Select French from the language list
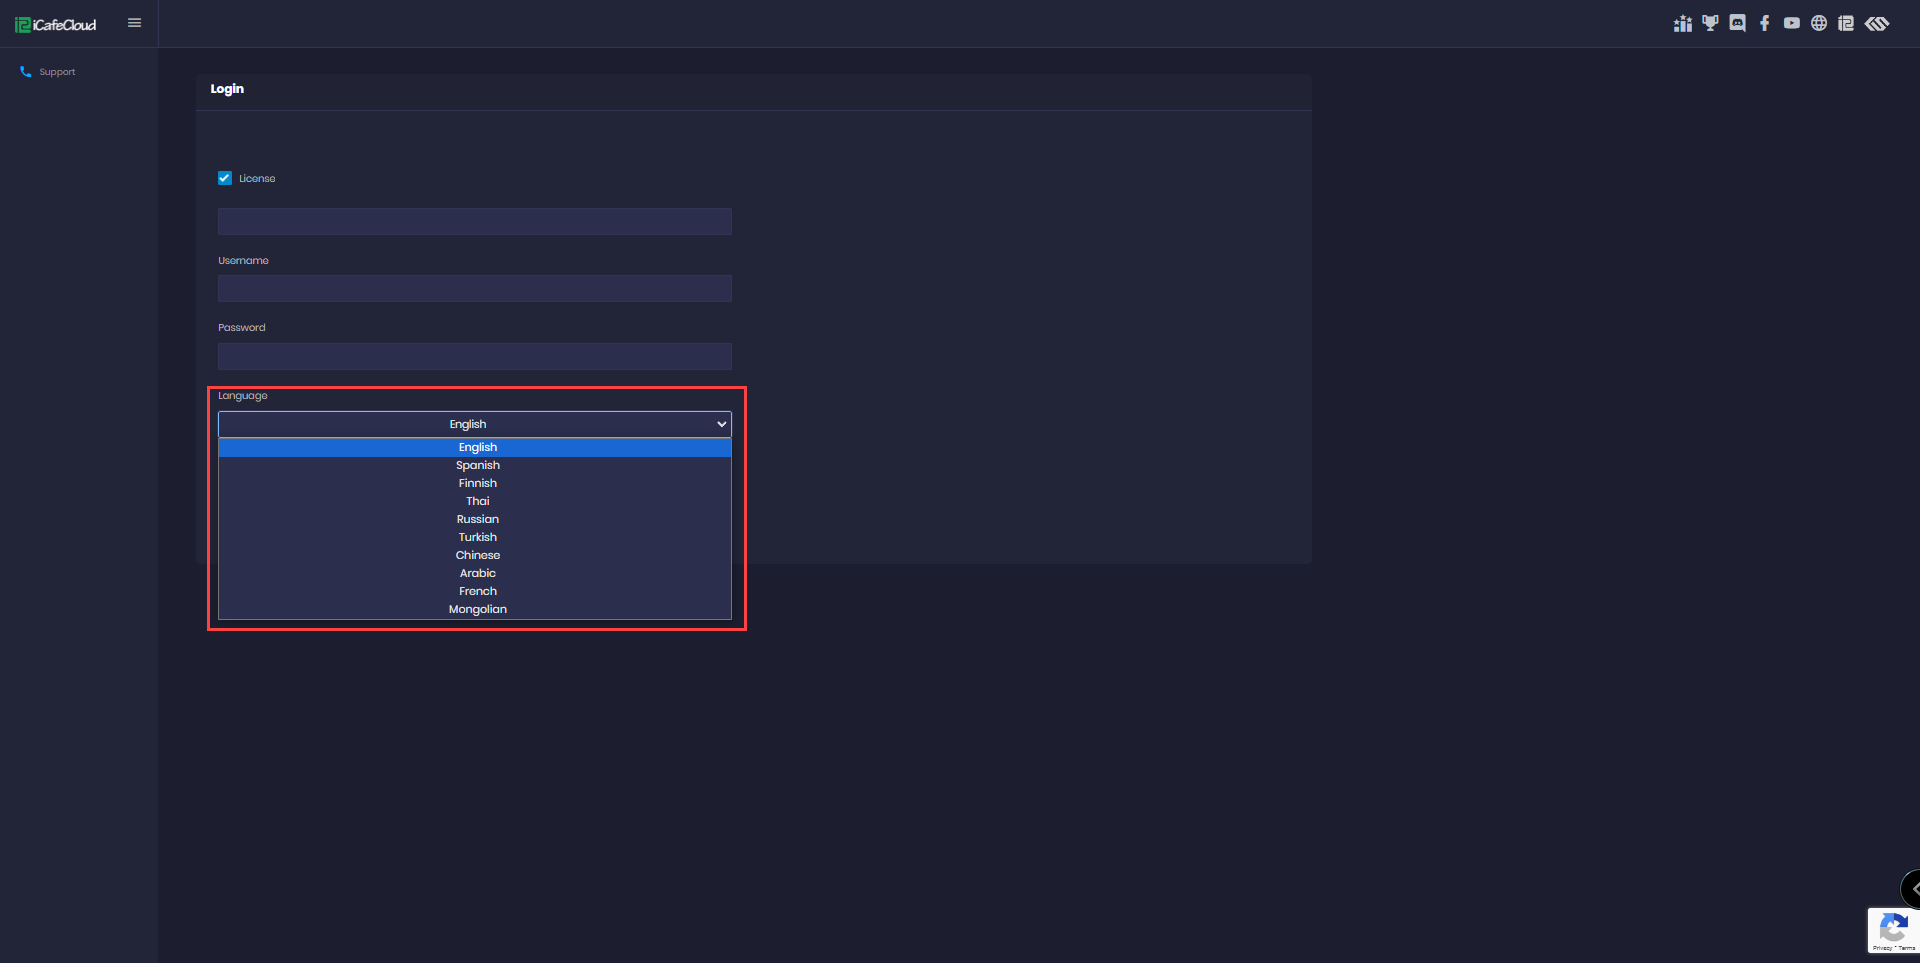This screenshot has height=963, width=1920. 475,592
